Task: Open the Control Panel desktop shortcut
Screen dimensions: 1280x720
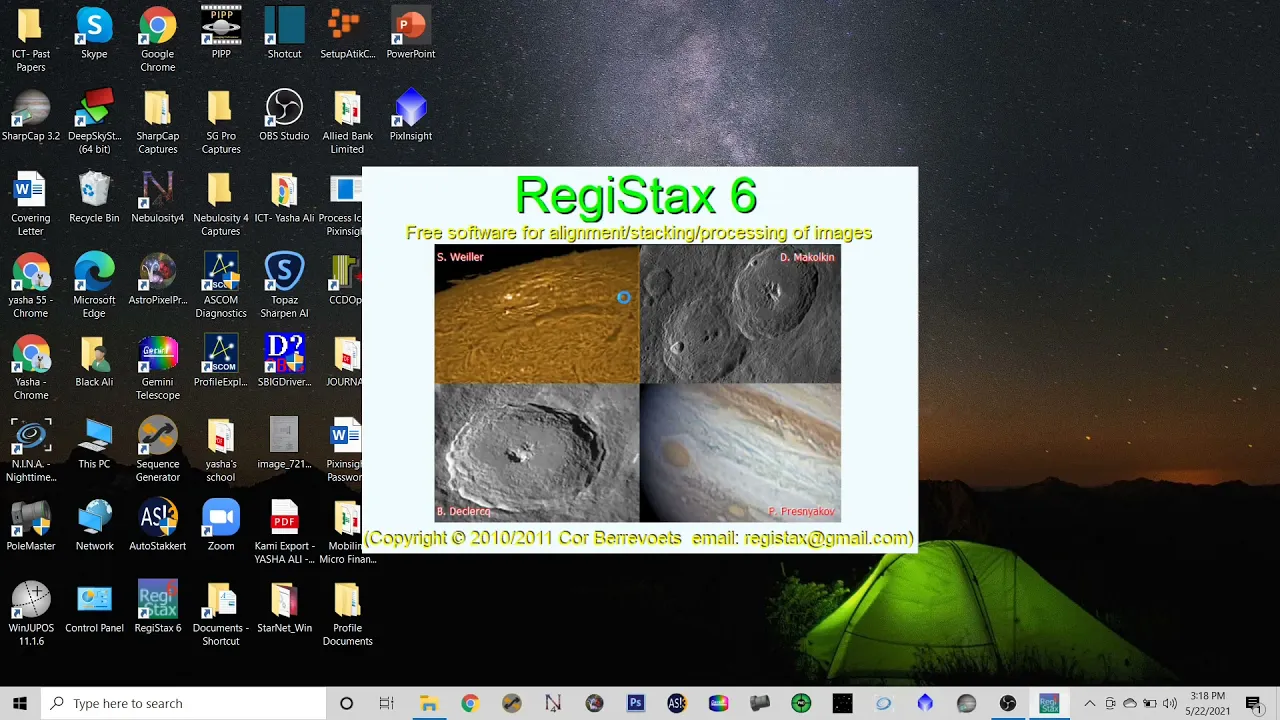Action: coord(94,606)
